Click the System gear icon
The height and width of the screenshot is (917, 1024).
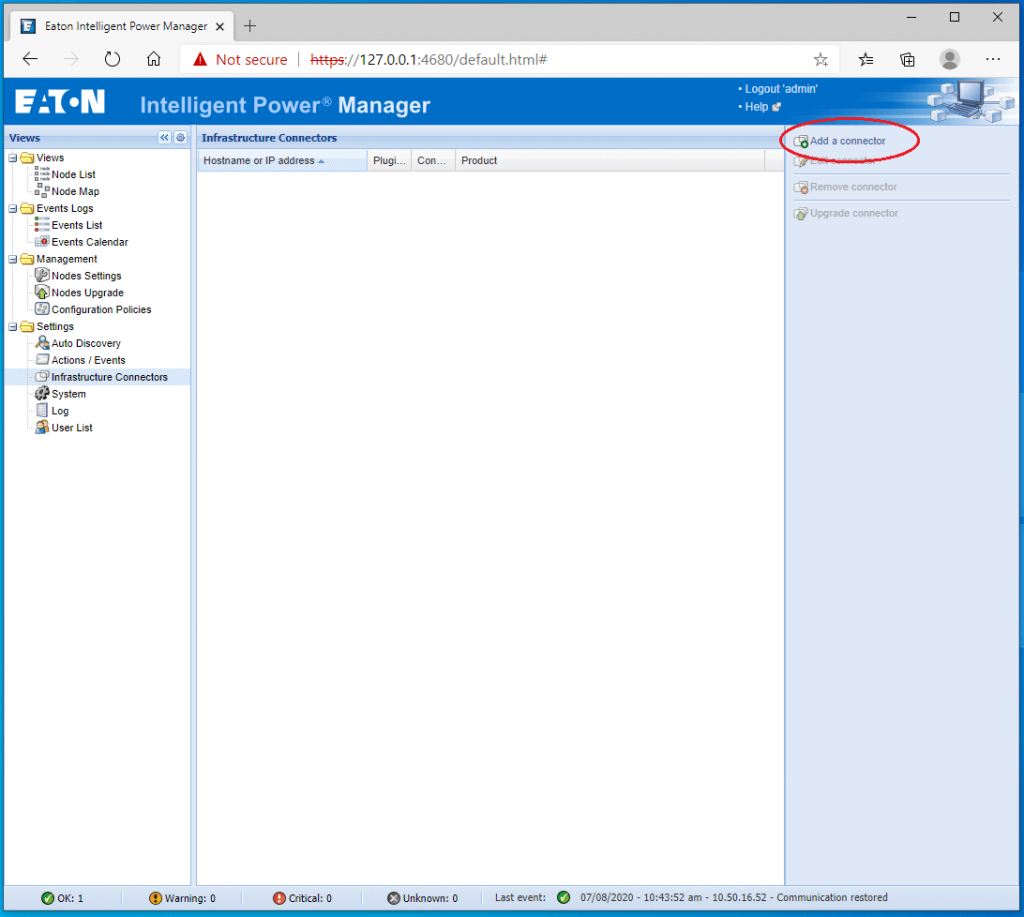click(x=42, y=393)
